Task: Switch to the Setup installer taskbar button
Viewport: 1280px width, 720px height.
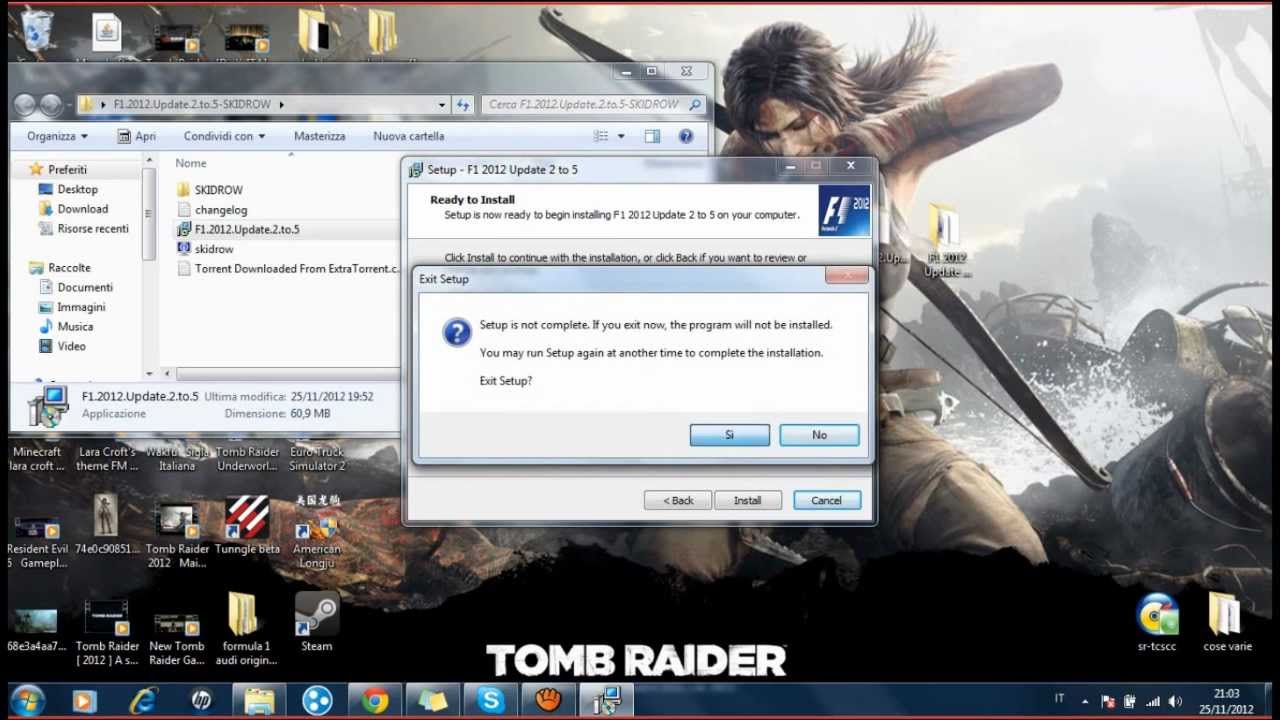Action: coord(607,701)
